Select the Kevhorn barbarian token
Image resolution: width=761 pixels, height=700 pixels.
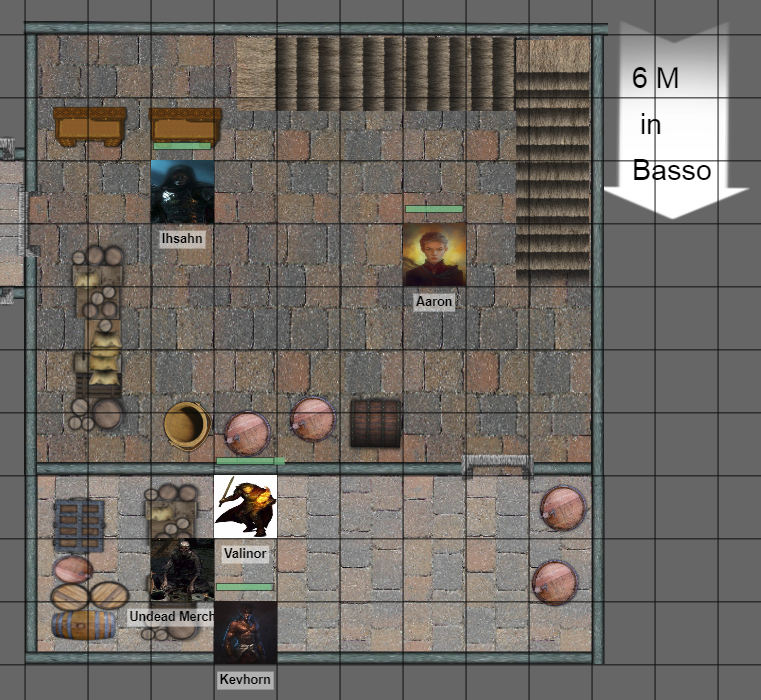click(x=246, y=633)
